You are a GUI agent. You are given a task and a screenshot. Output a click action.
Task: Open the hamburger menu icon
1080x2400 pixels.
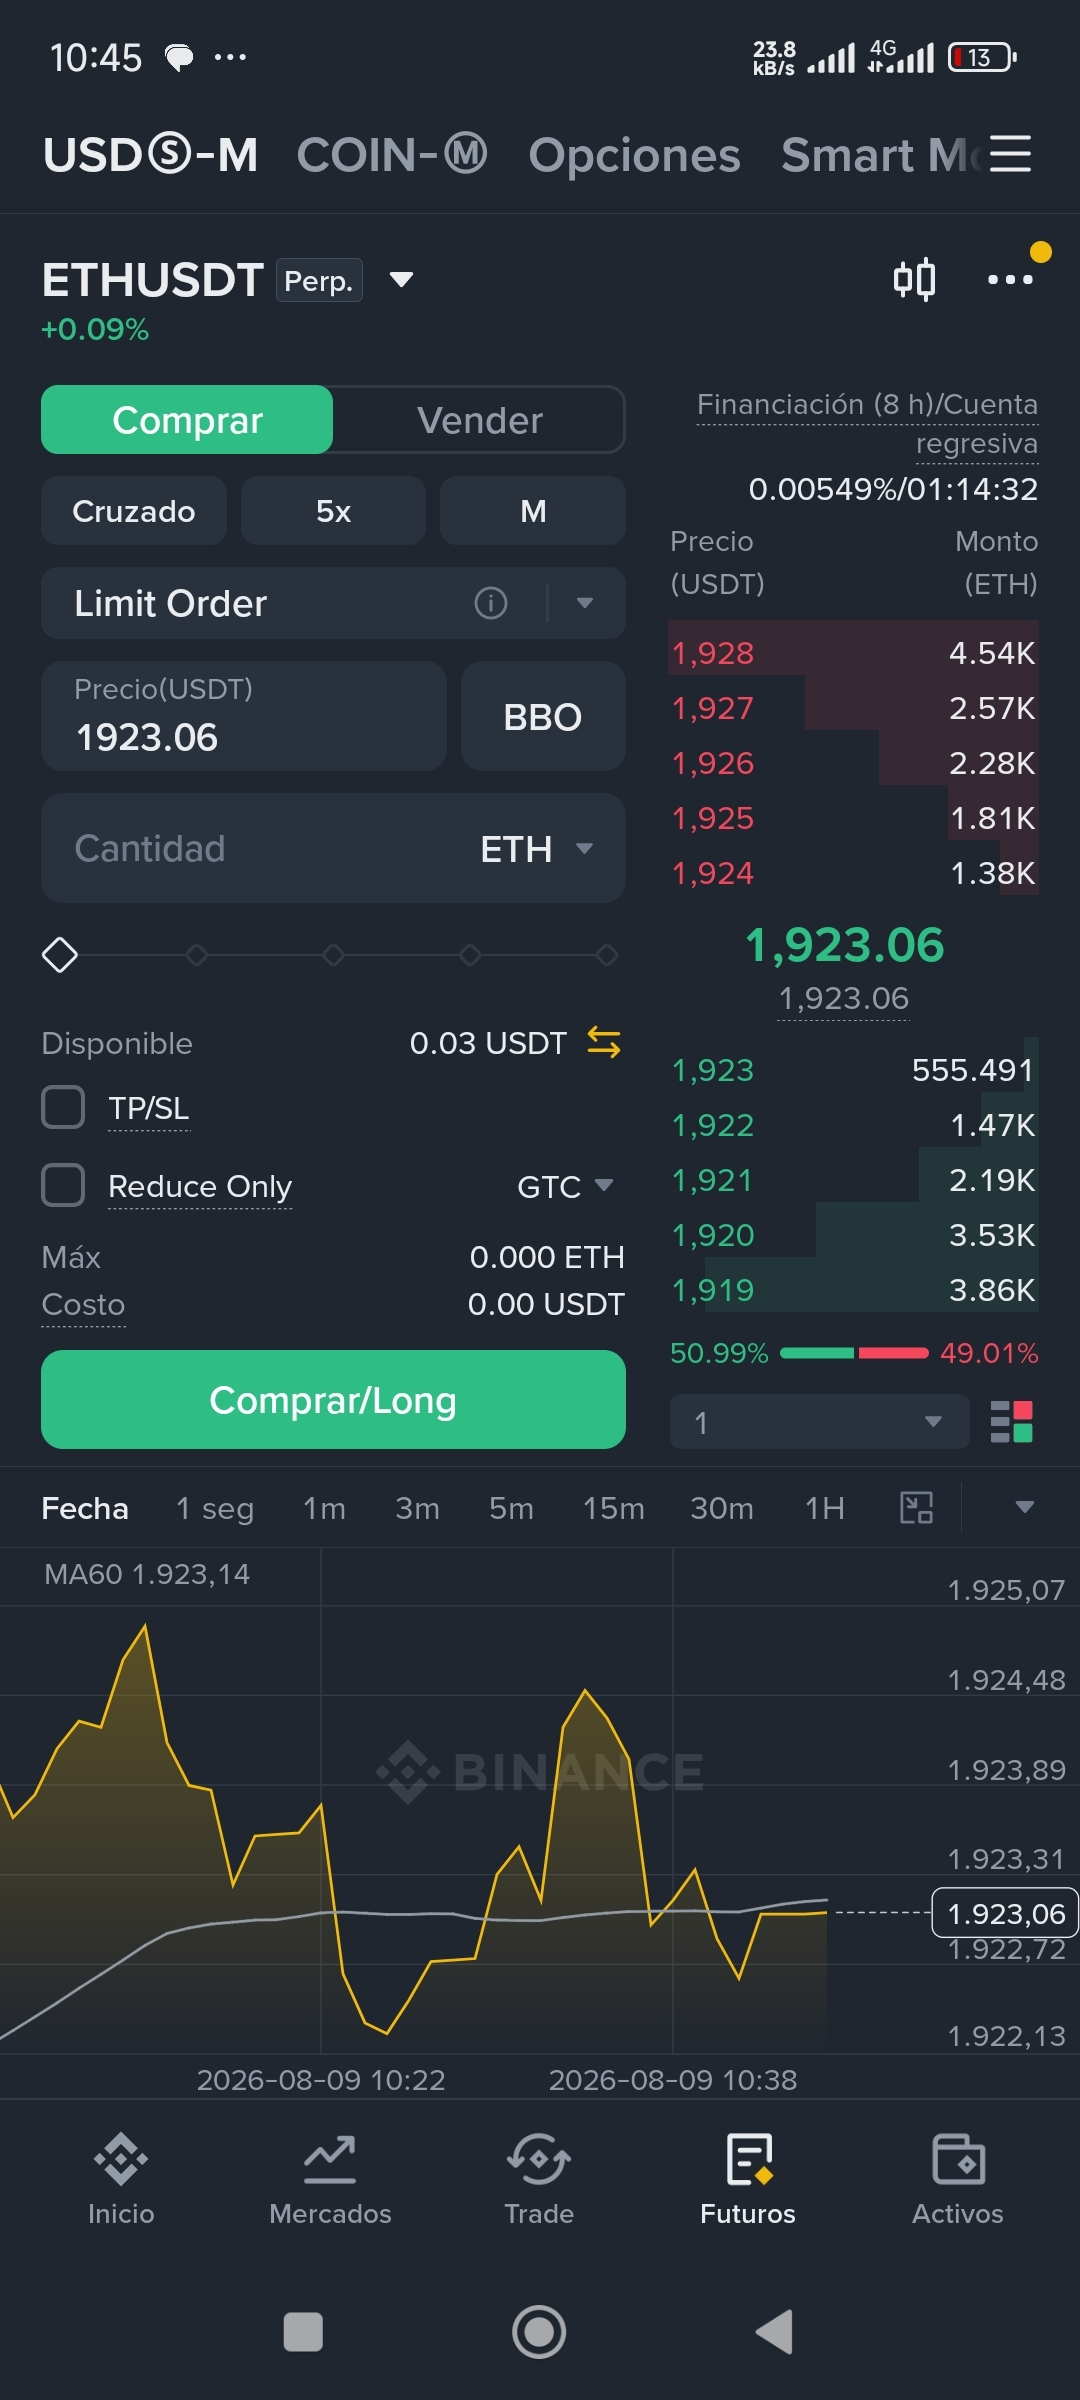pos(1010,154)
